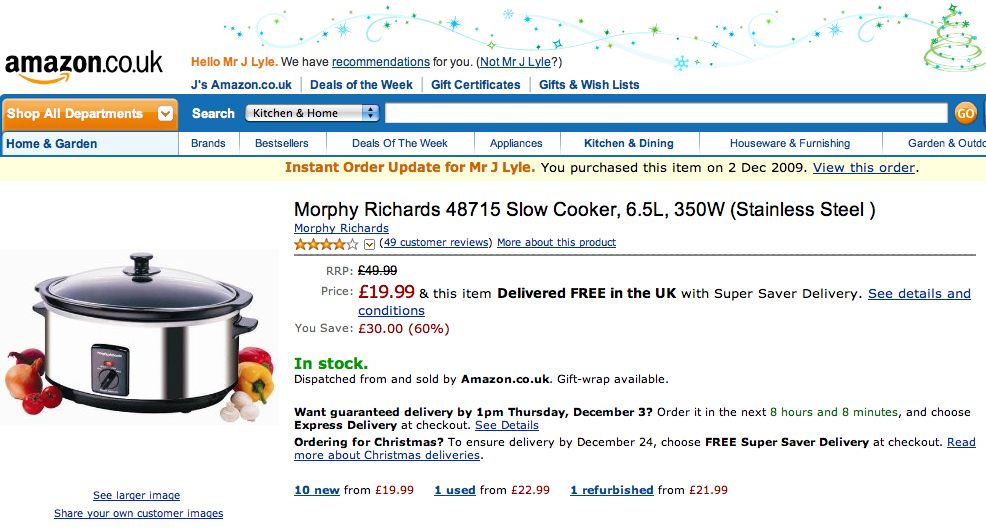Go to Deals Of The Week tab
Viewport: 986px width, 530px height.
click(x=399, y=143)
